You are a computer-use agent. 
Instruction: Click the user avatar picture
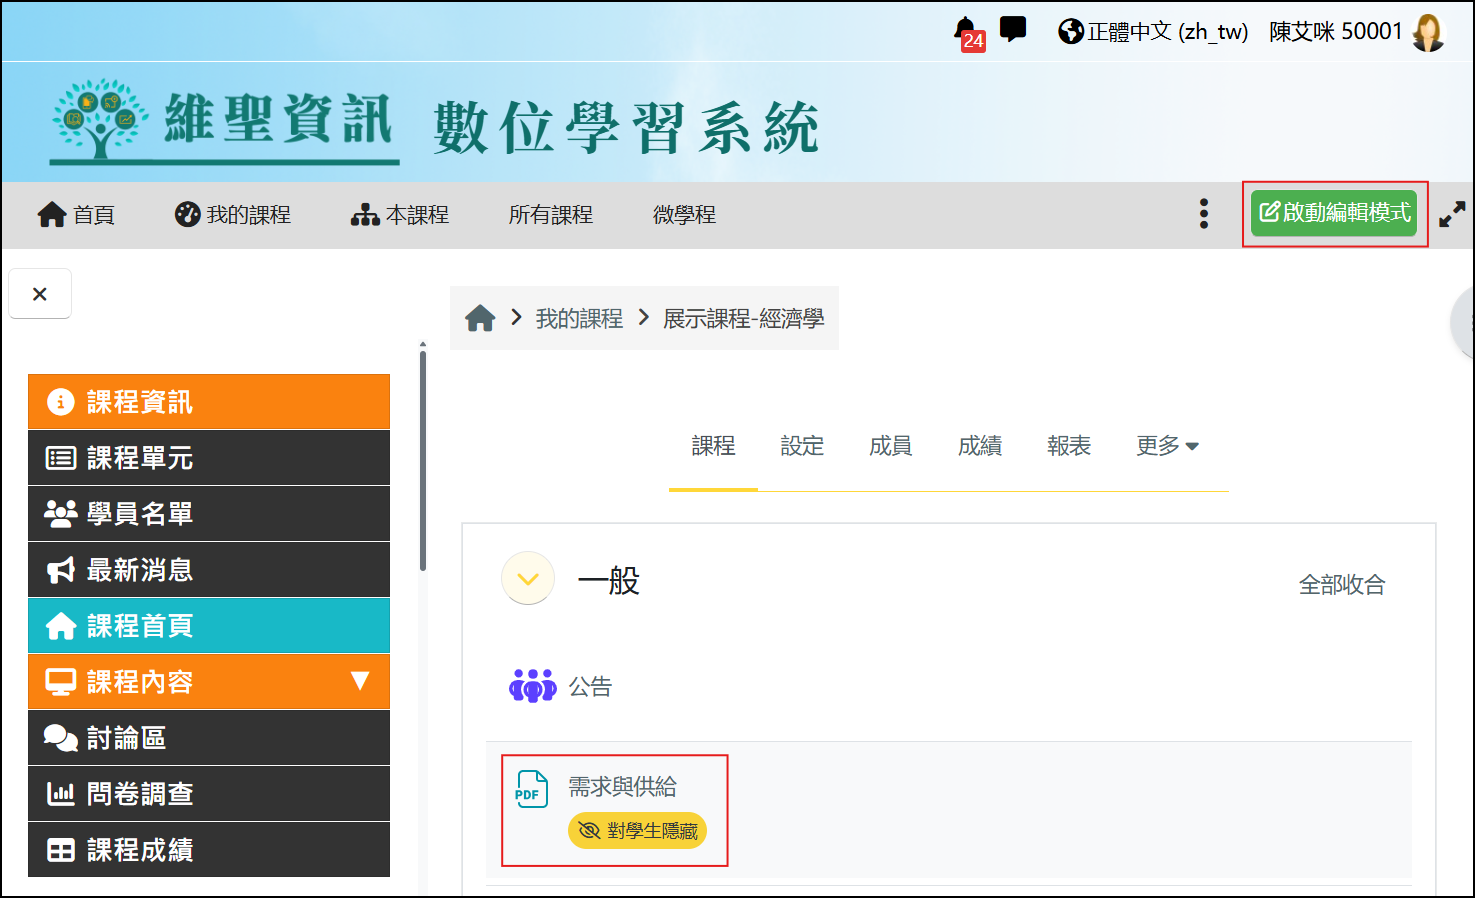point(1428,32)
